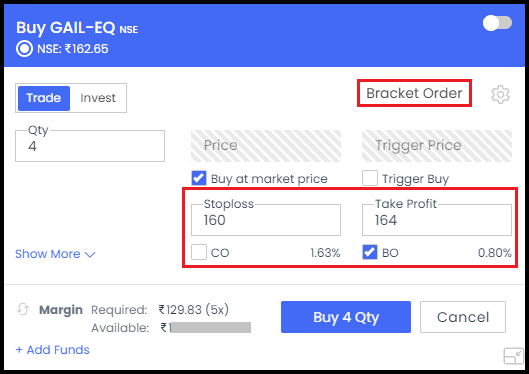Uncheck Buy at market price

(199, 178)
